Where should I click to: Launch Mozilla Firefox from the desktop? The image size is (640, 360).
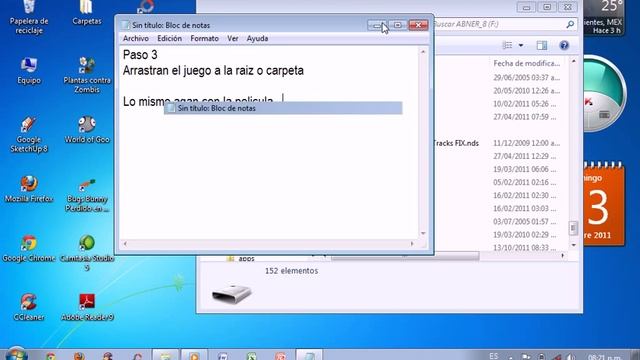click(29, 189)
